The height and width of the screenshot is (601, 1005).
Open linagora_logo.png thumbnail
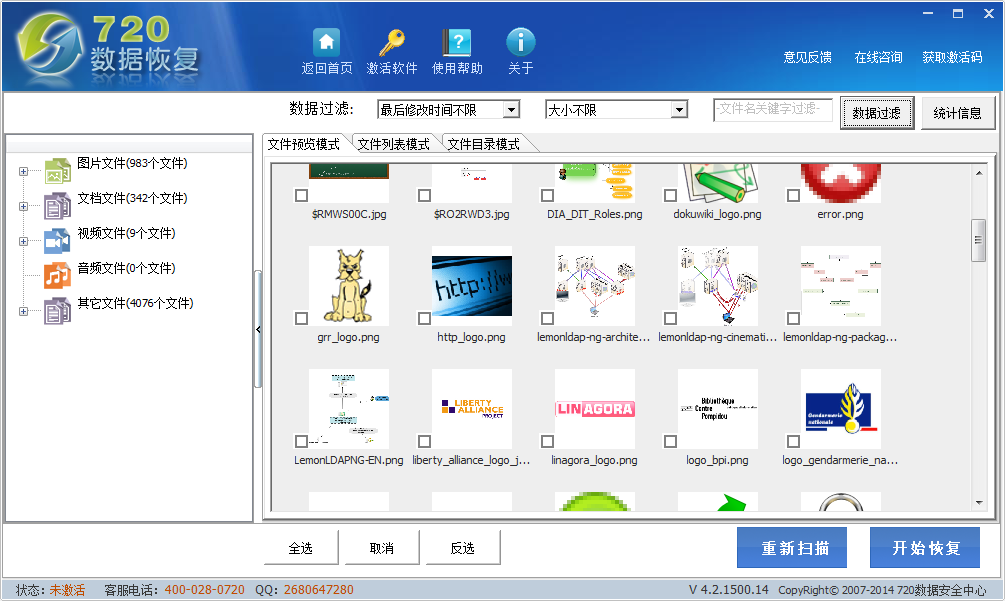click(595, 409)
